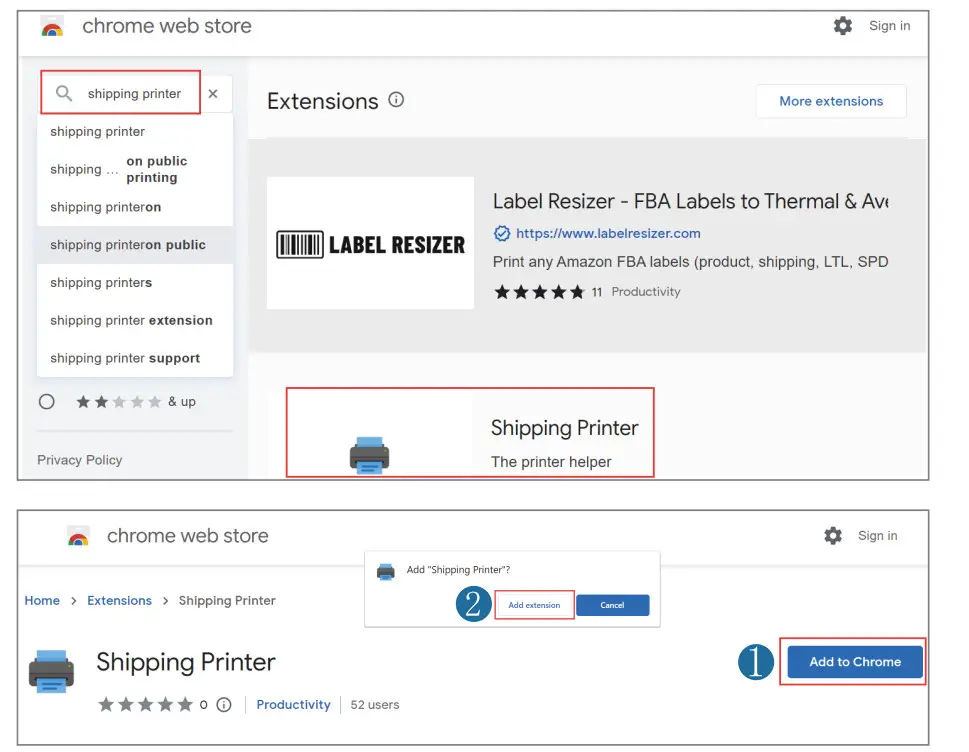Navigate to Extensions in the breadcrumb
Viewport: 969px width, 752px height.
[x=119, y=600]
